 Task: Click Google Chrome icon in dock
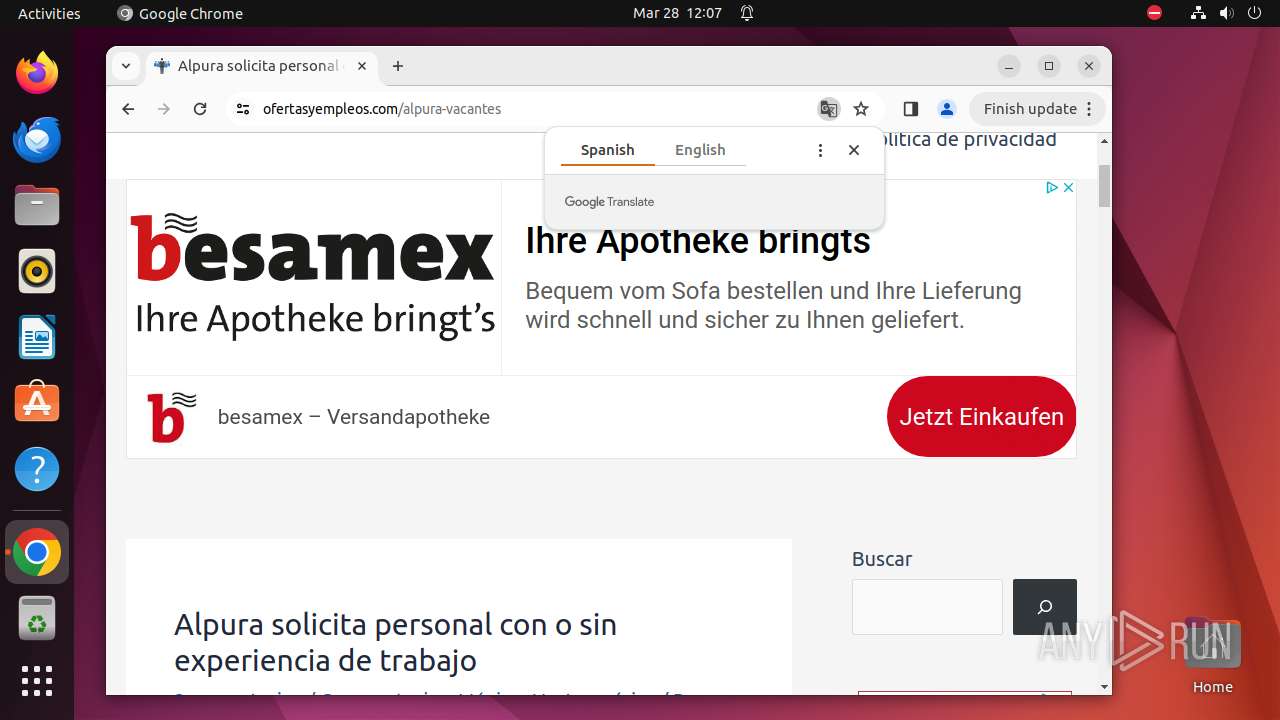click(x=37, y=552)
